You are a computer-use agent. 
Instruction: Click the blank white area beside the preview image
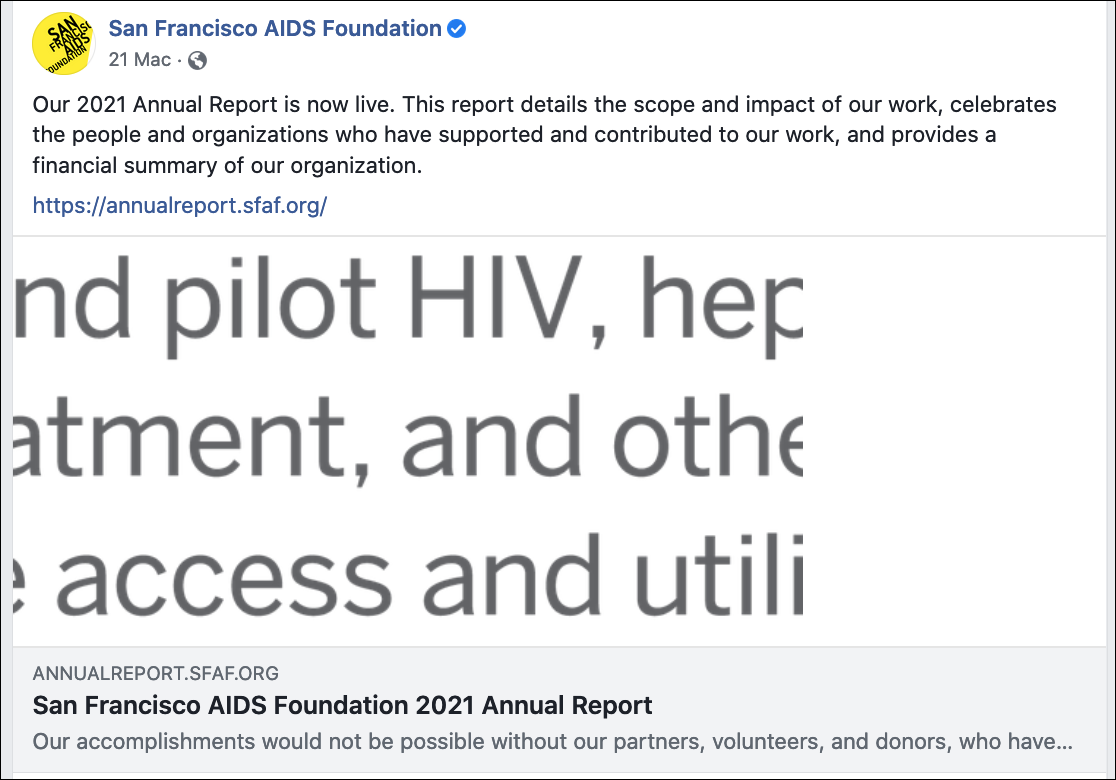[954, 440]
